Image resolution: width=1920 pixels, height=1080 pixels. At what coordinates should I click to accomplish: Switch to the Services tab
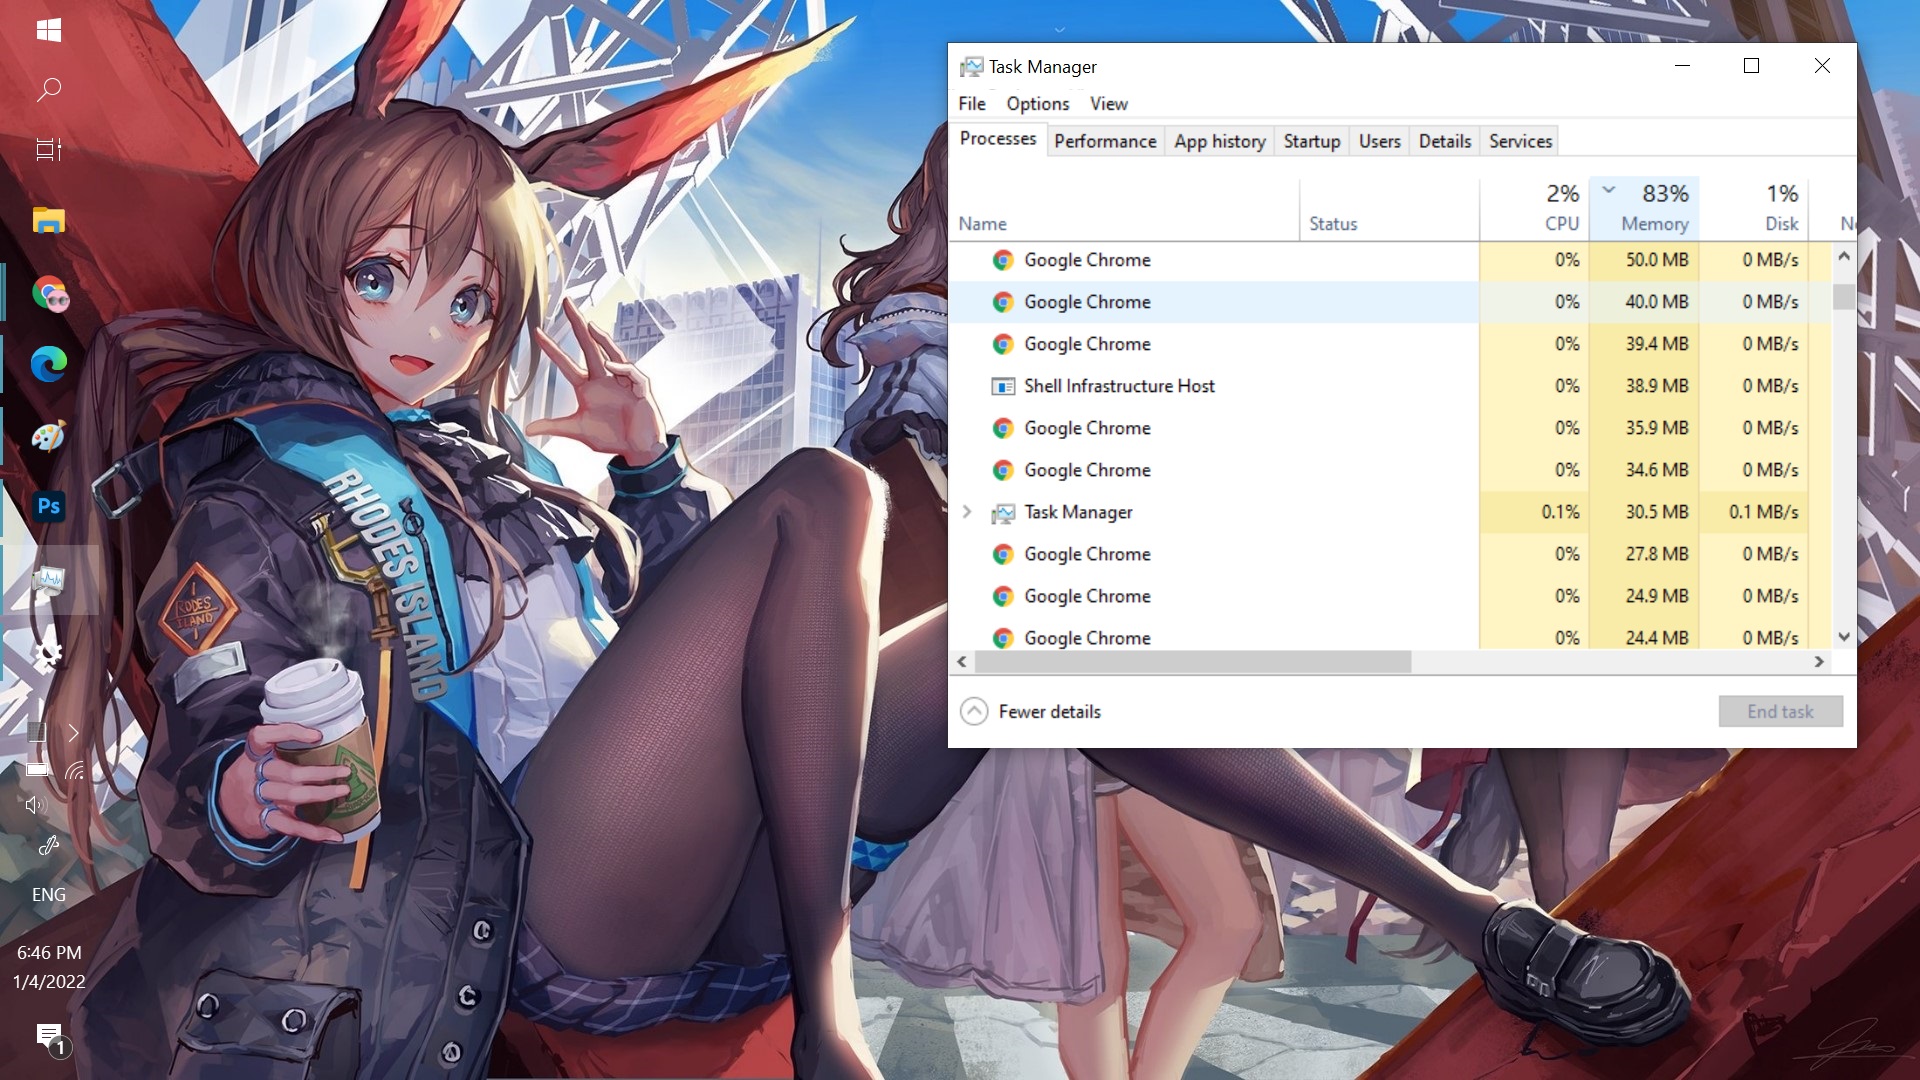pyautogui.click(x=1520, y=141)
